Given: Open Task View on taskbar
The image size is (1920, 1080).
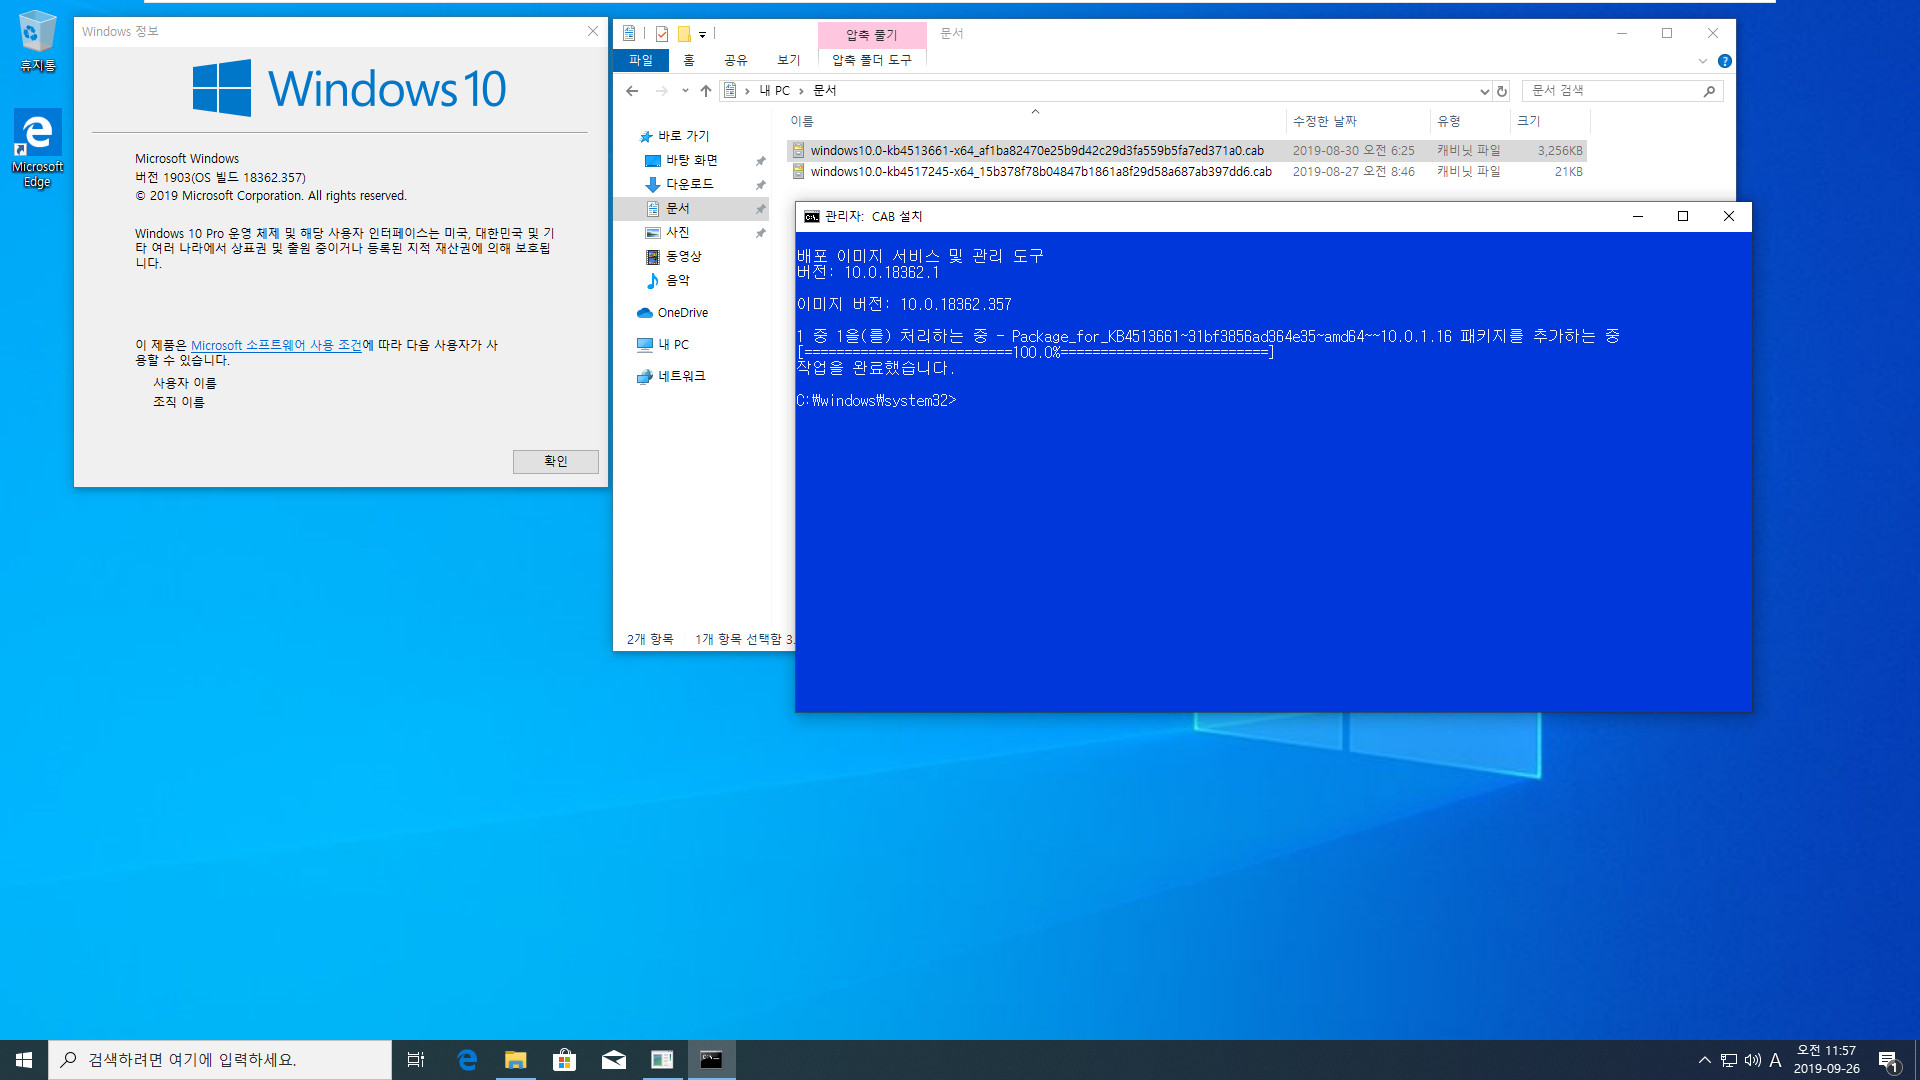Looking at the screenshot, I should point(416,1060).
